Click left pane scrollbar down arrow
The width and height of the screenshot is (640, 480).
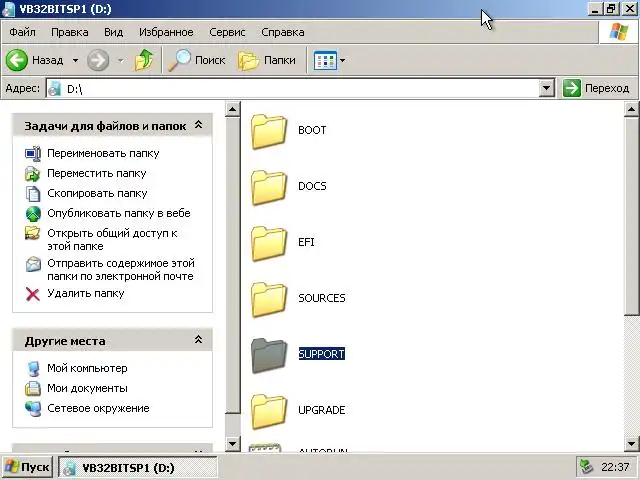(232, 443)
